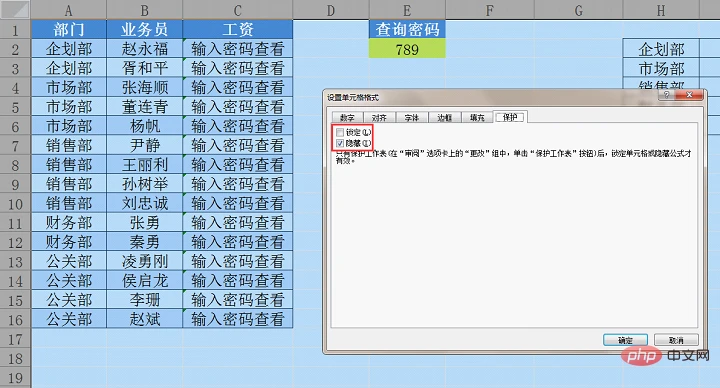Select column B header

[x=144, y=10]
